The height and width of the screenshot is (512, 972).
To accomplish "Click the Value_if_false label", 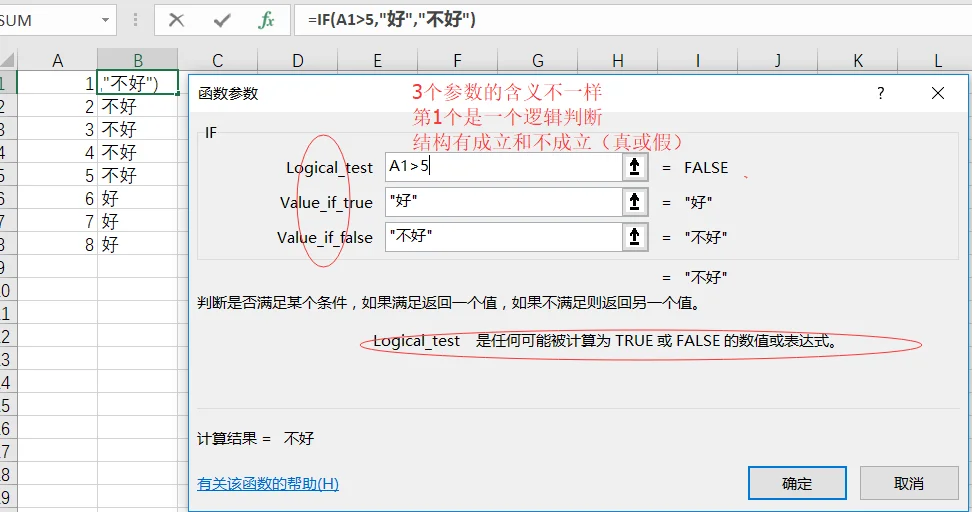I will click(325, 237).
